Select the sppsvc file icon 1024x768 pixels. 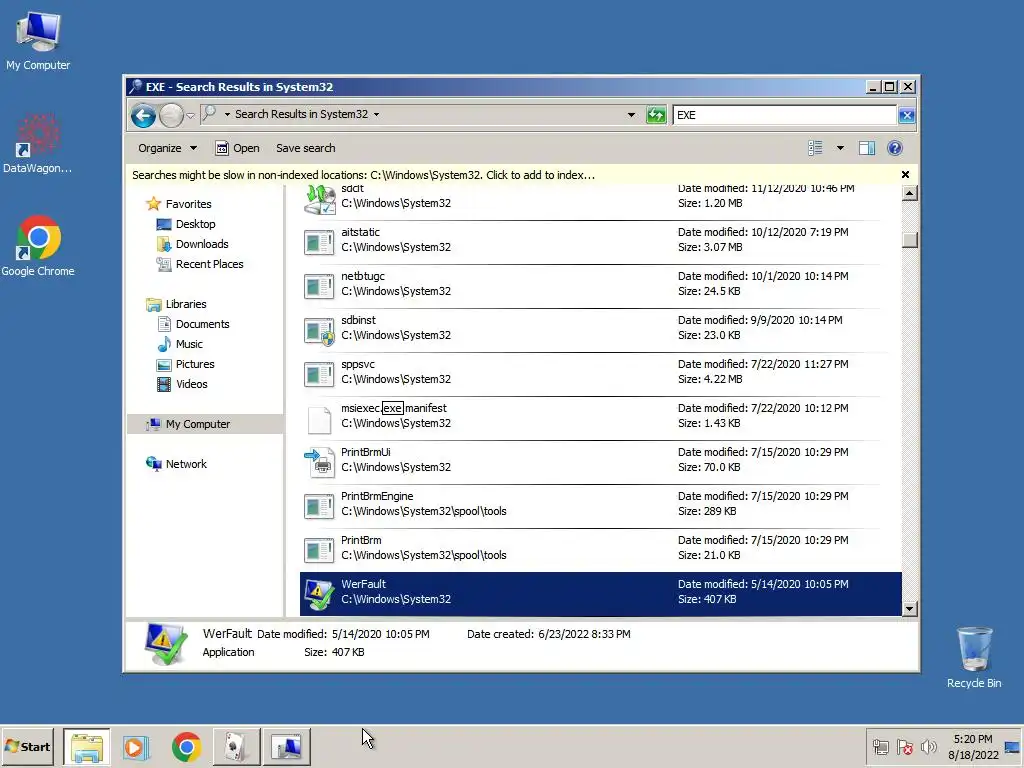[x=319, y=374]
